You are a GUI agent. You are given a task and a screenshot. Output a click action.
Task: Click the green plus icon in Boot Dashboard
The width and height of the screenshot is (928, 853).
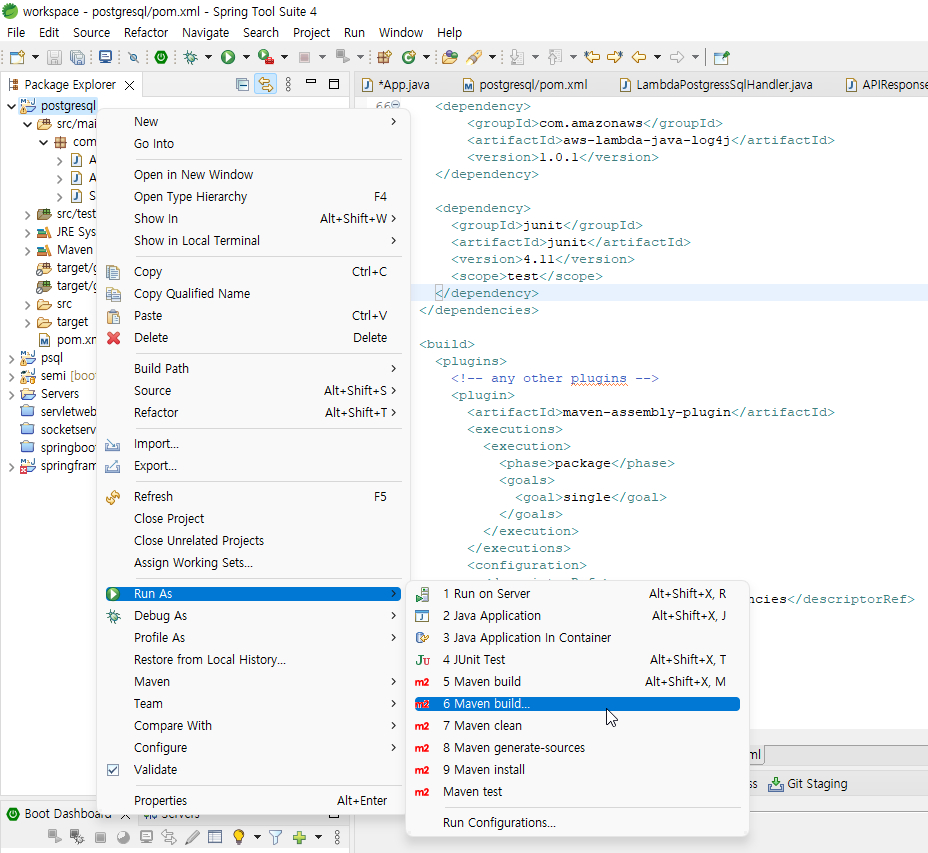(298, 837)
